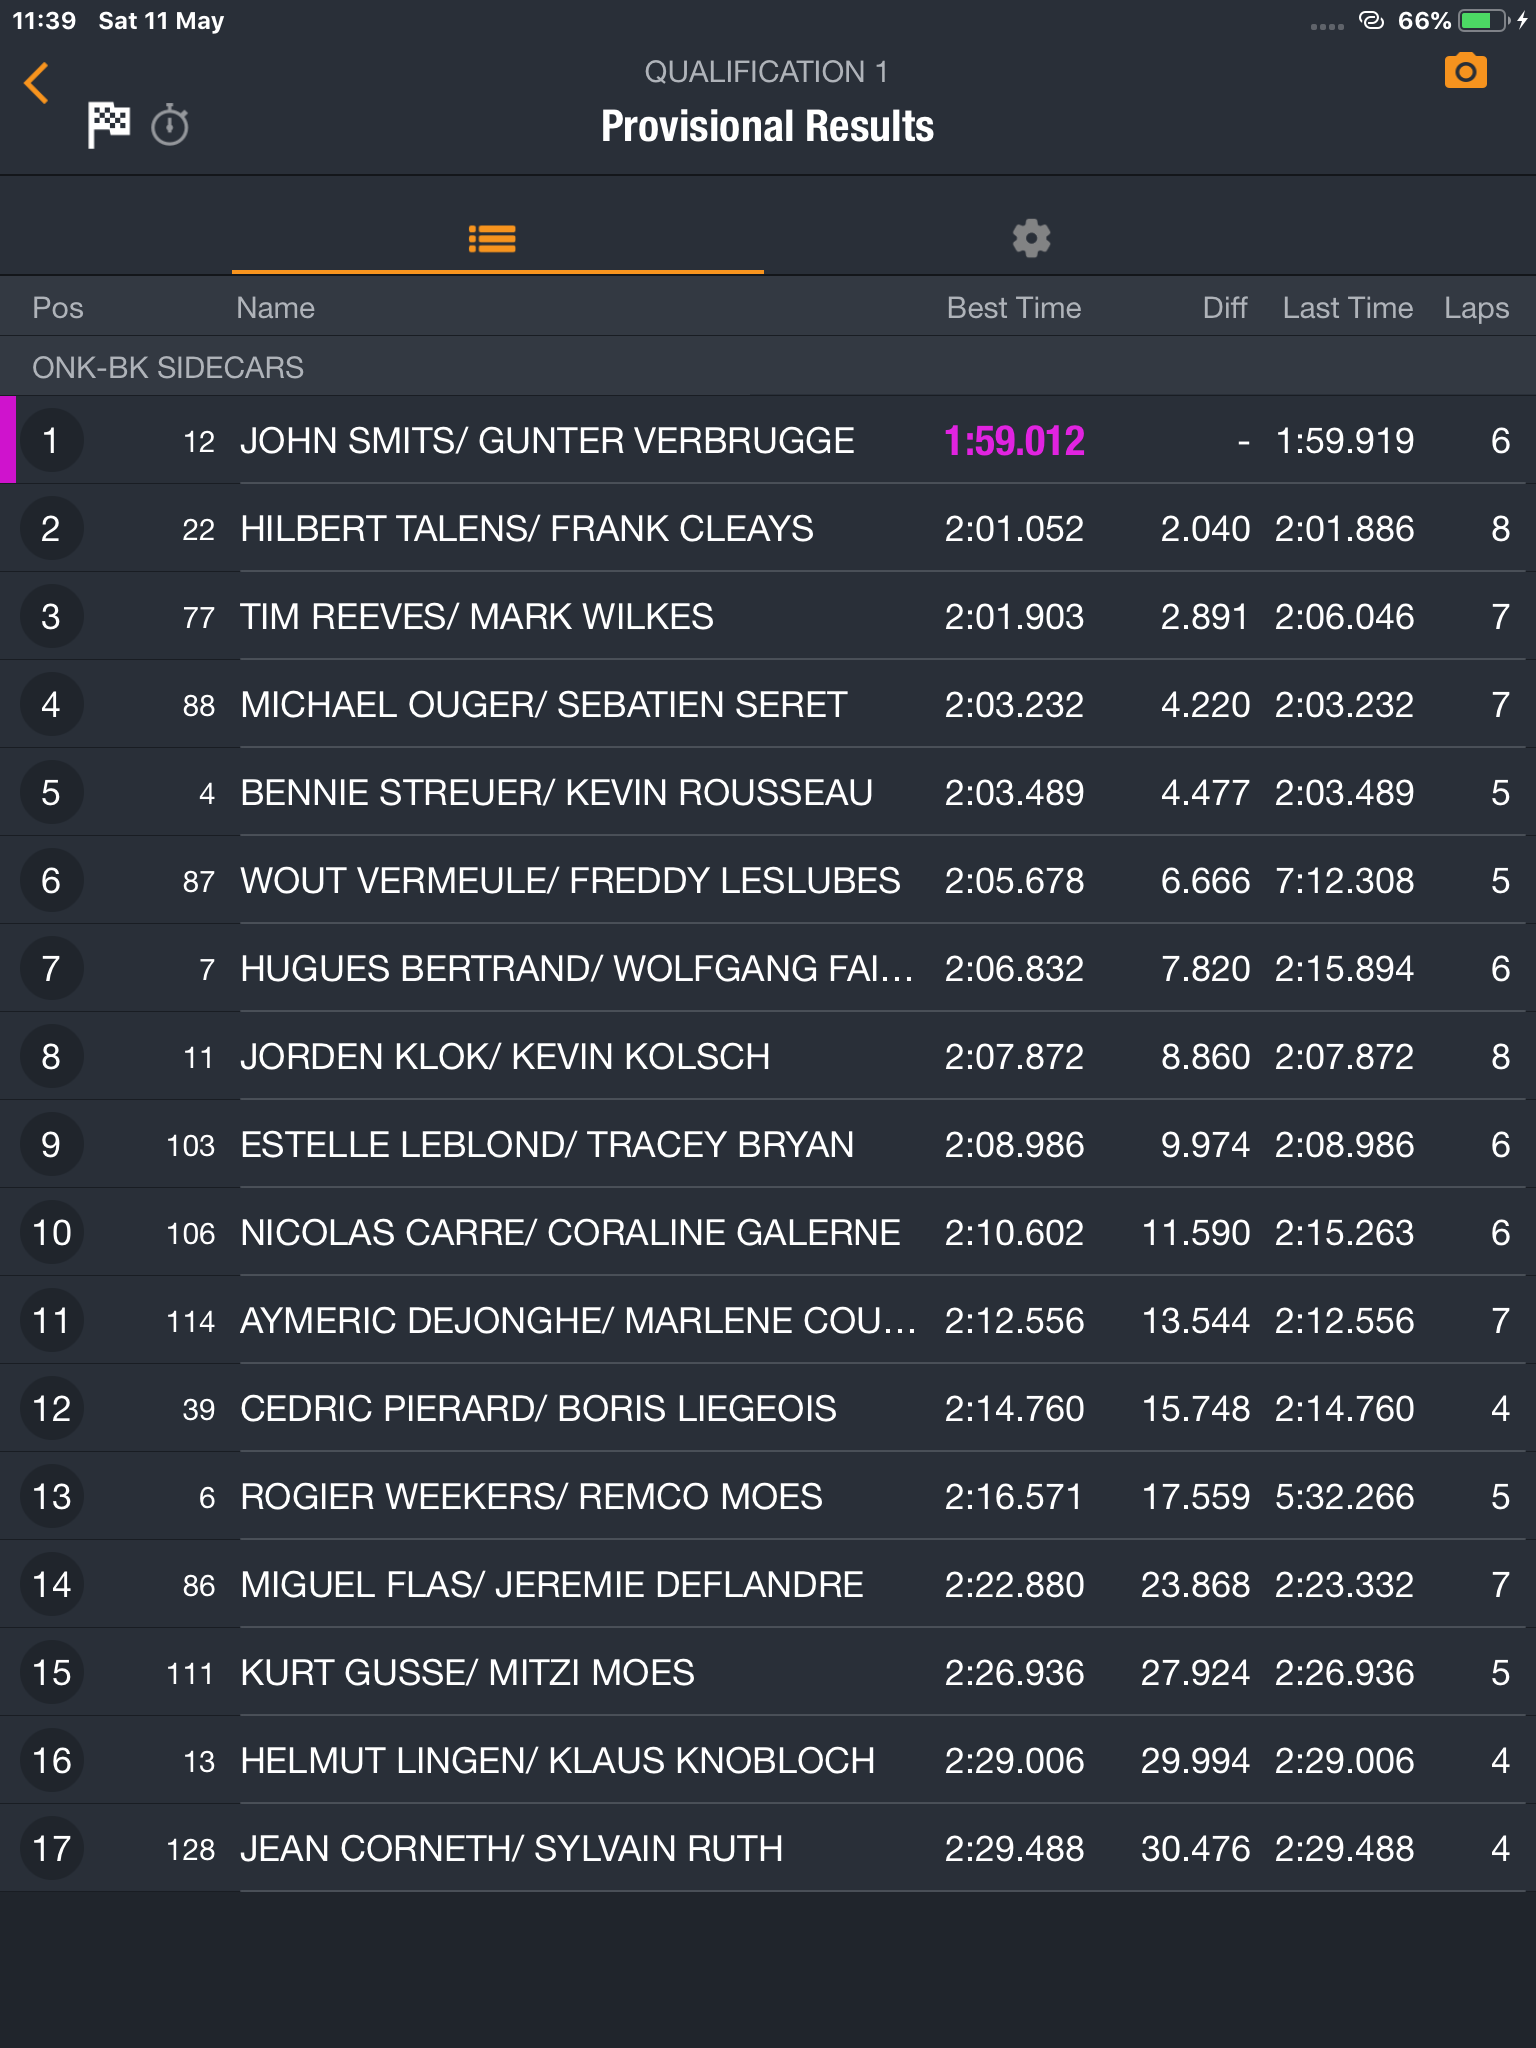Select the purple fastest time 1:59.012

1014,441
